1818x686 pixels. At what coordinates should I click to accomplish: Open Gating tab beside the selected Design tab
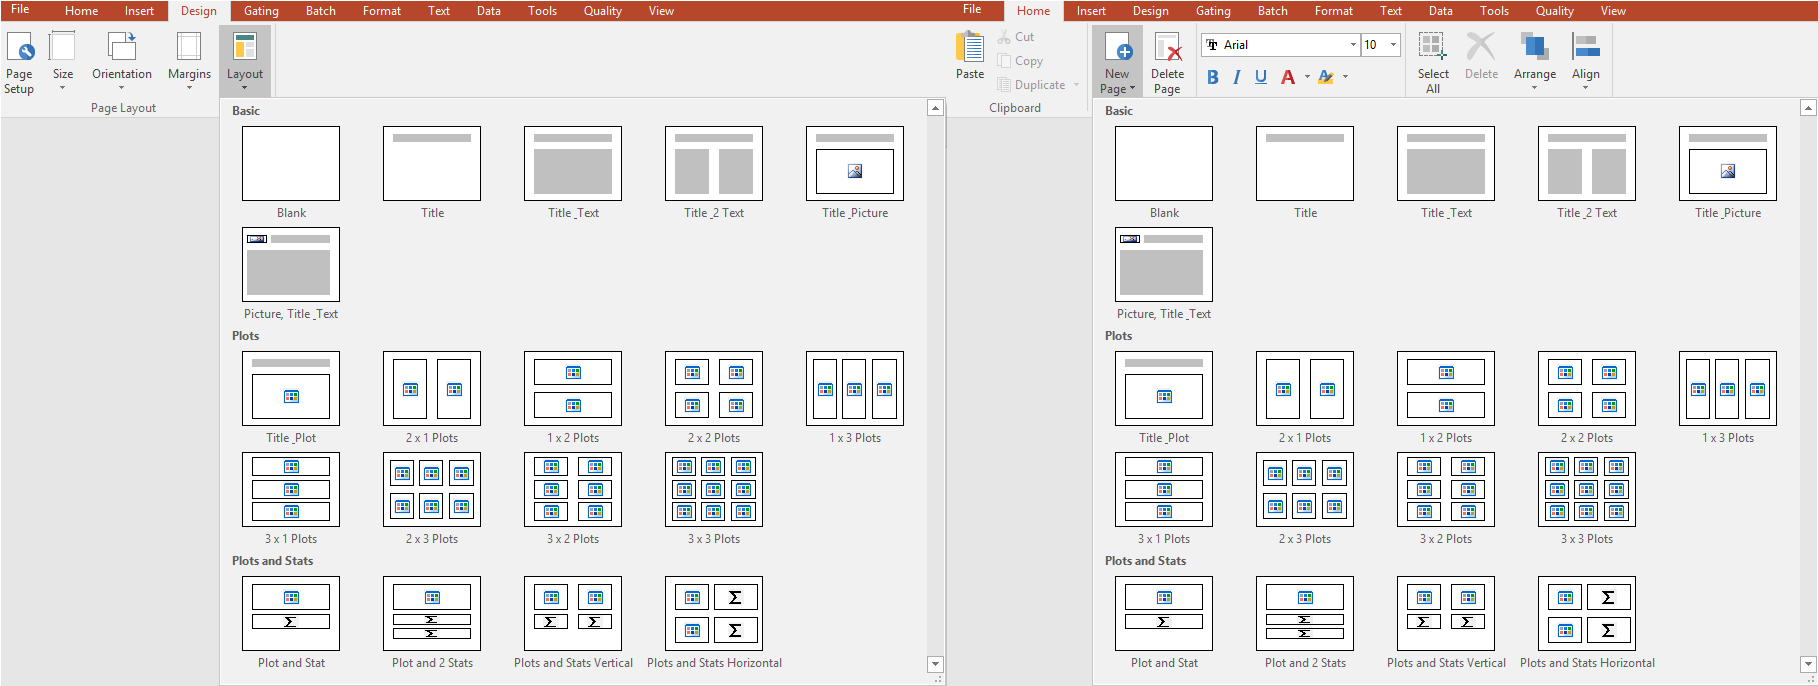(x=261, y=11)
